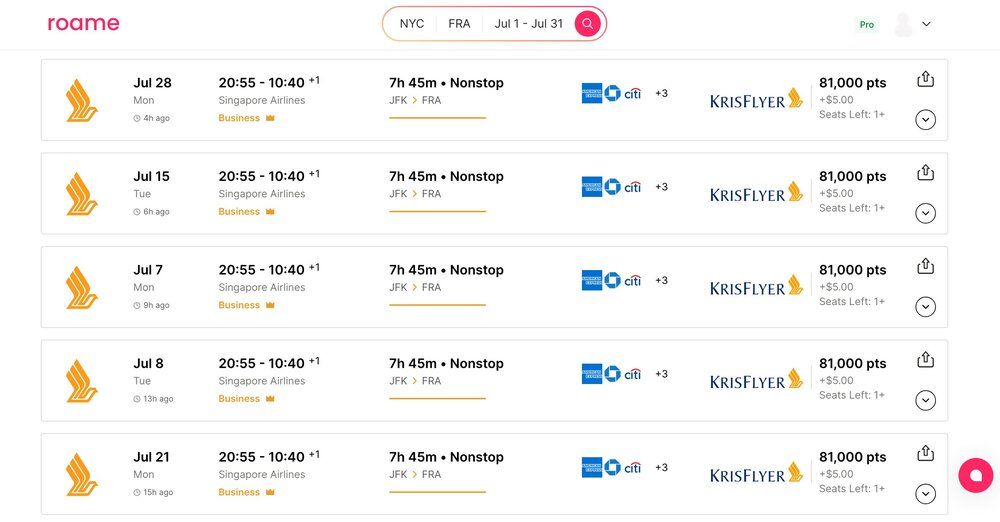Click the pink search magnifier button
1000x522 pixels.
587,24
